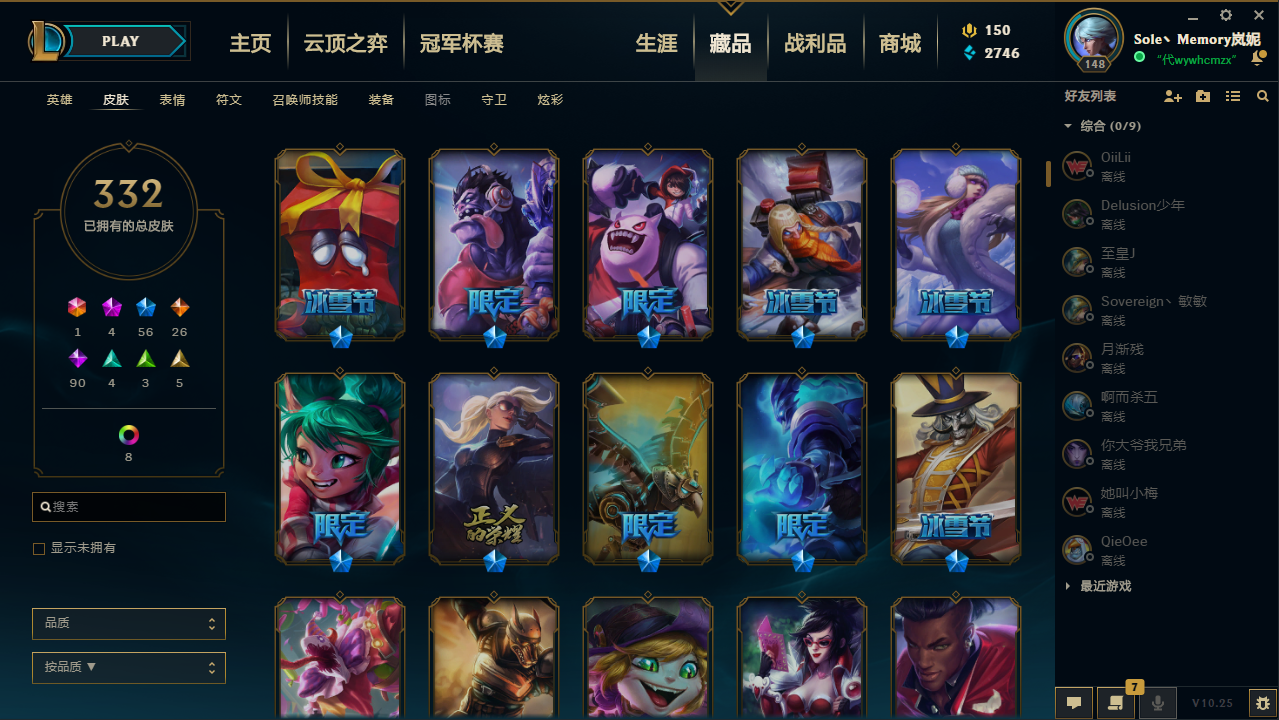Click the League of Legends logo icon
1279x720 pixels.
click(x=47, y=41)
